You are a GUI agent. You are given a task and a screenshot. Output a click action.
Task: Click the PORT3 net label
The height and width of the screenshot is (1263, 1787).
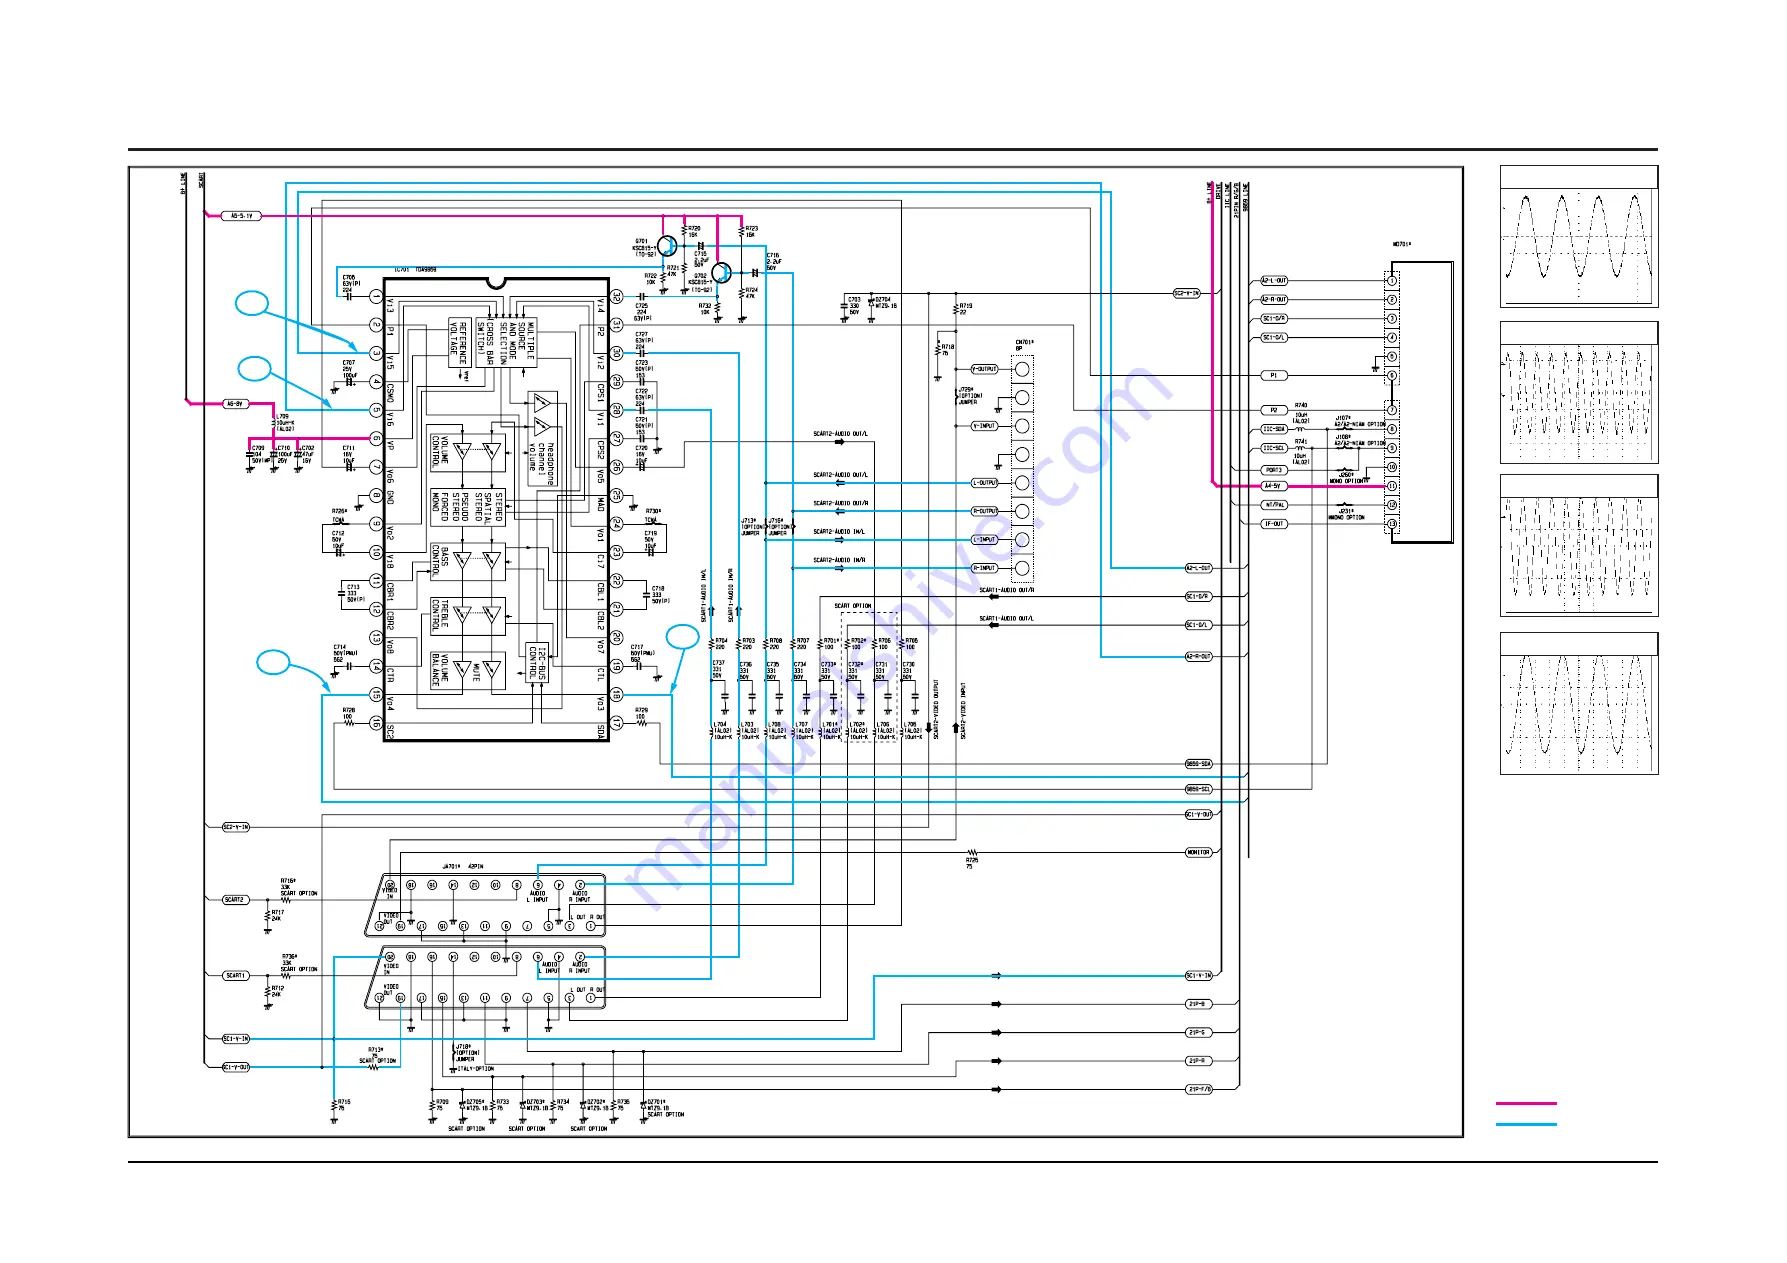pyautogui.click(x=1273, y=470)
